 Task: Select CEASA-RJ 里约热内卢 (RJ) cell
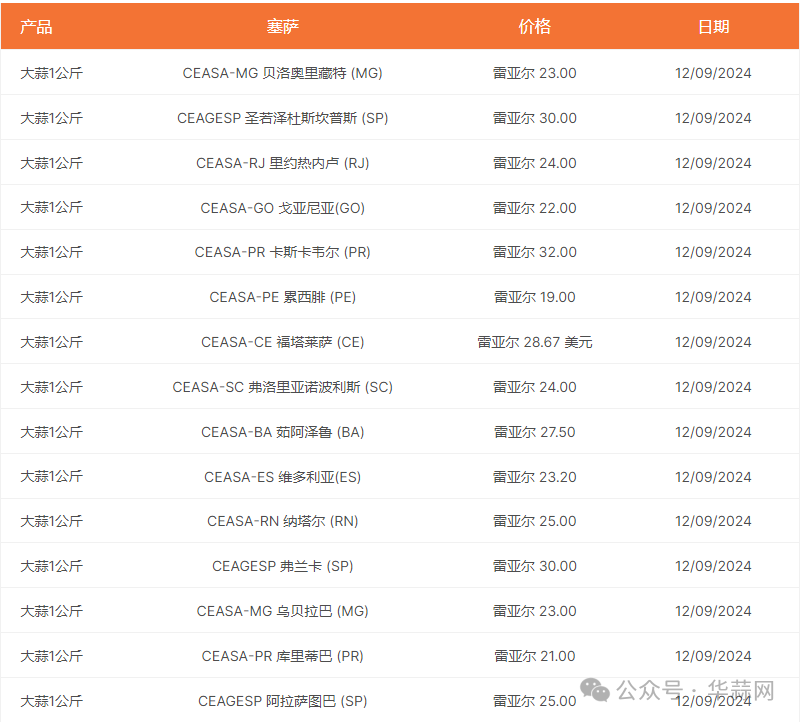[283, 163]
